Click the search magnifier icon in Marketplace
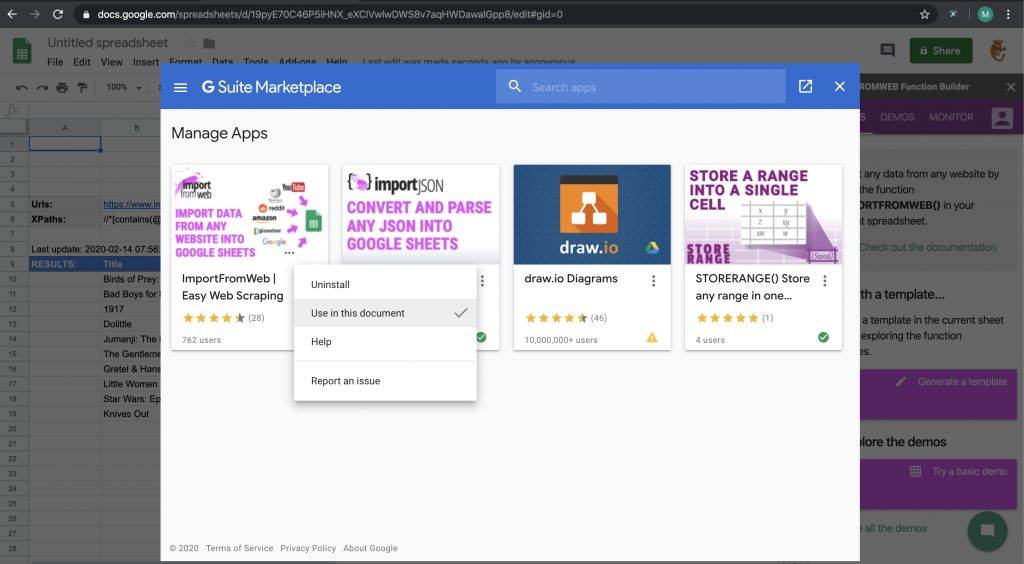The height and width of the screenshot is (564, 1024). 515,86
